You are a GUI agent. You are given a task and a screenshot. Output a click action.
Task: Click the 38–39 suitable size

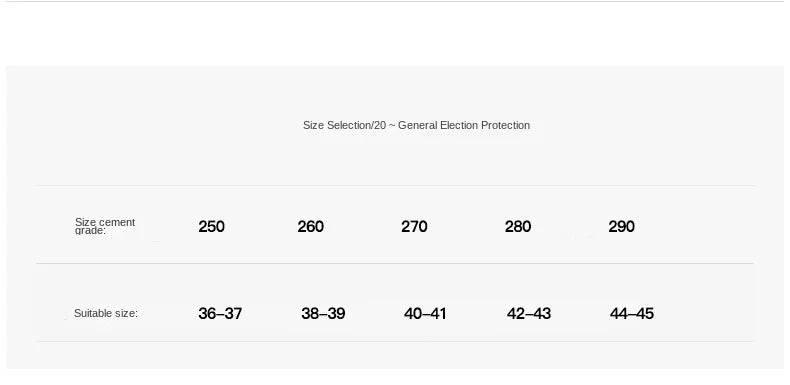323,313
